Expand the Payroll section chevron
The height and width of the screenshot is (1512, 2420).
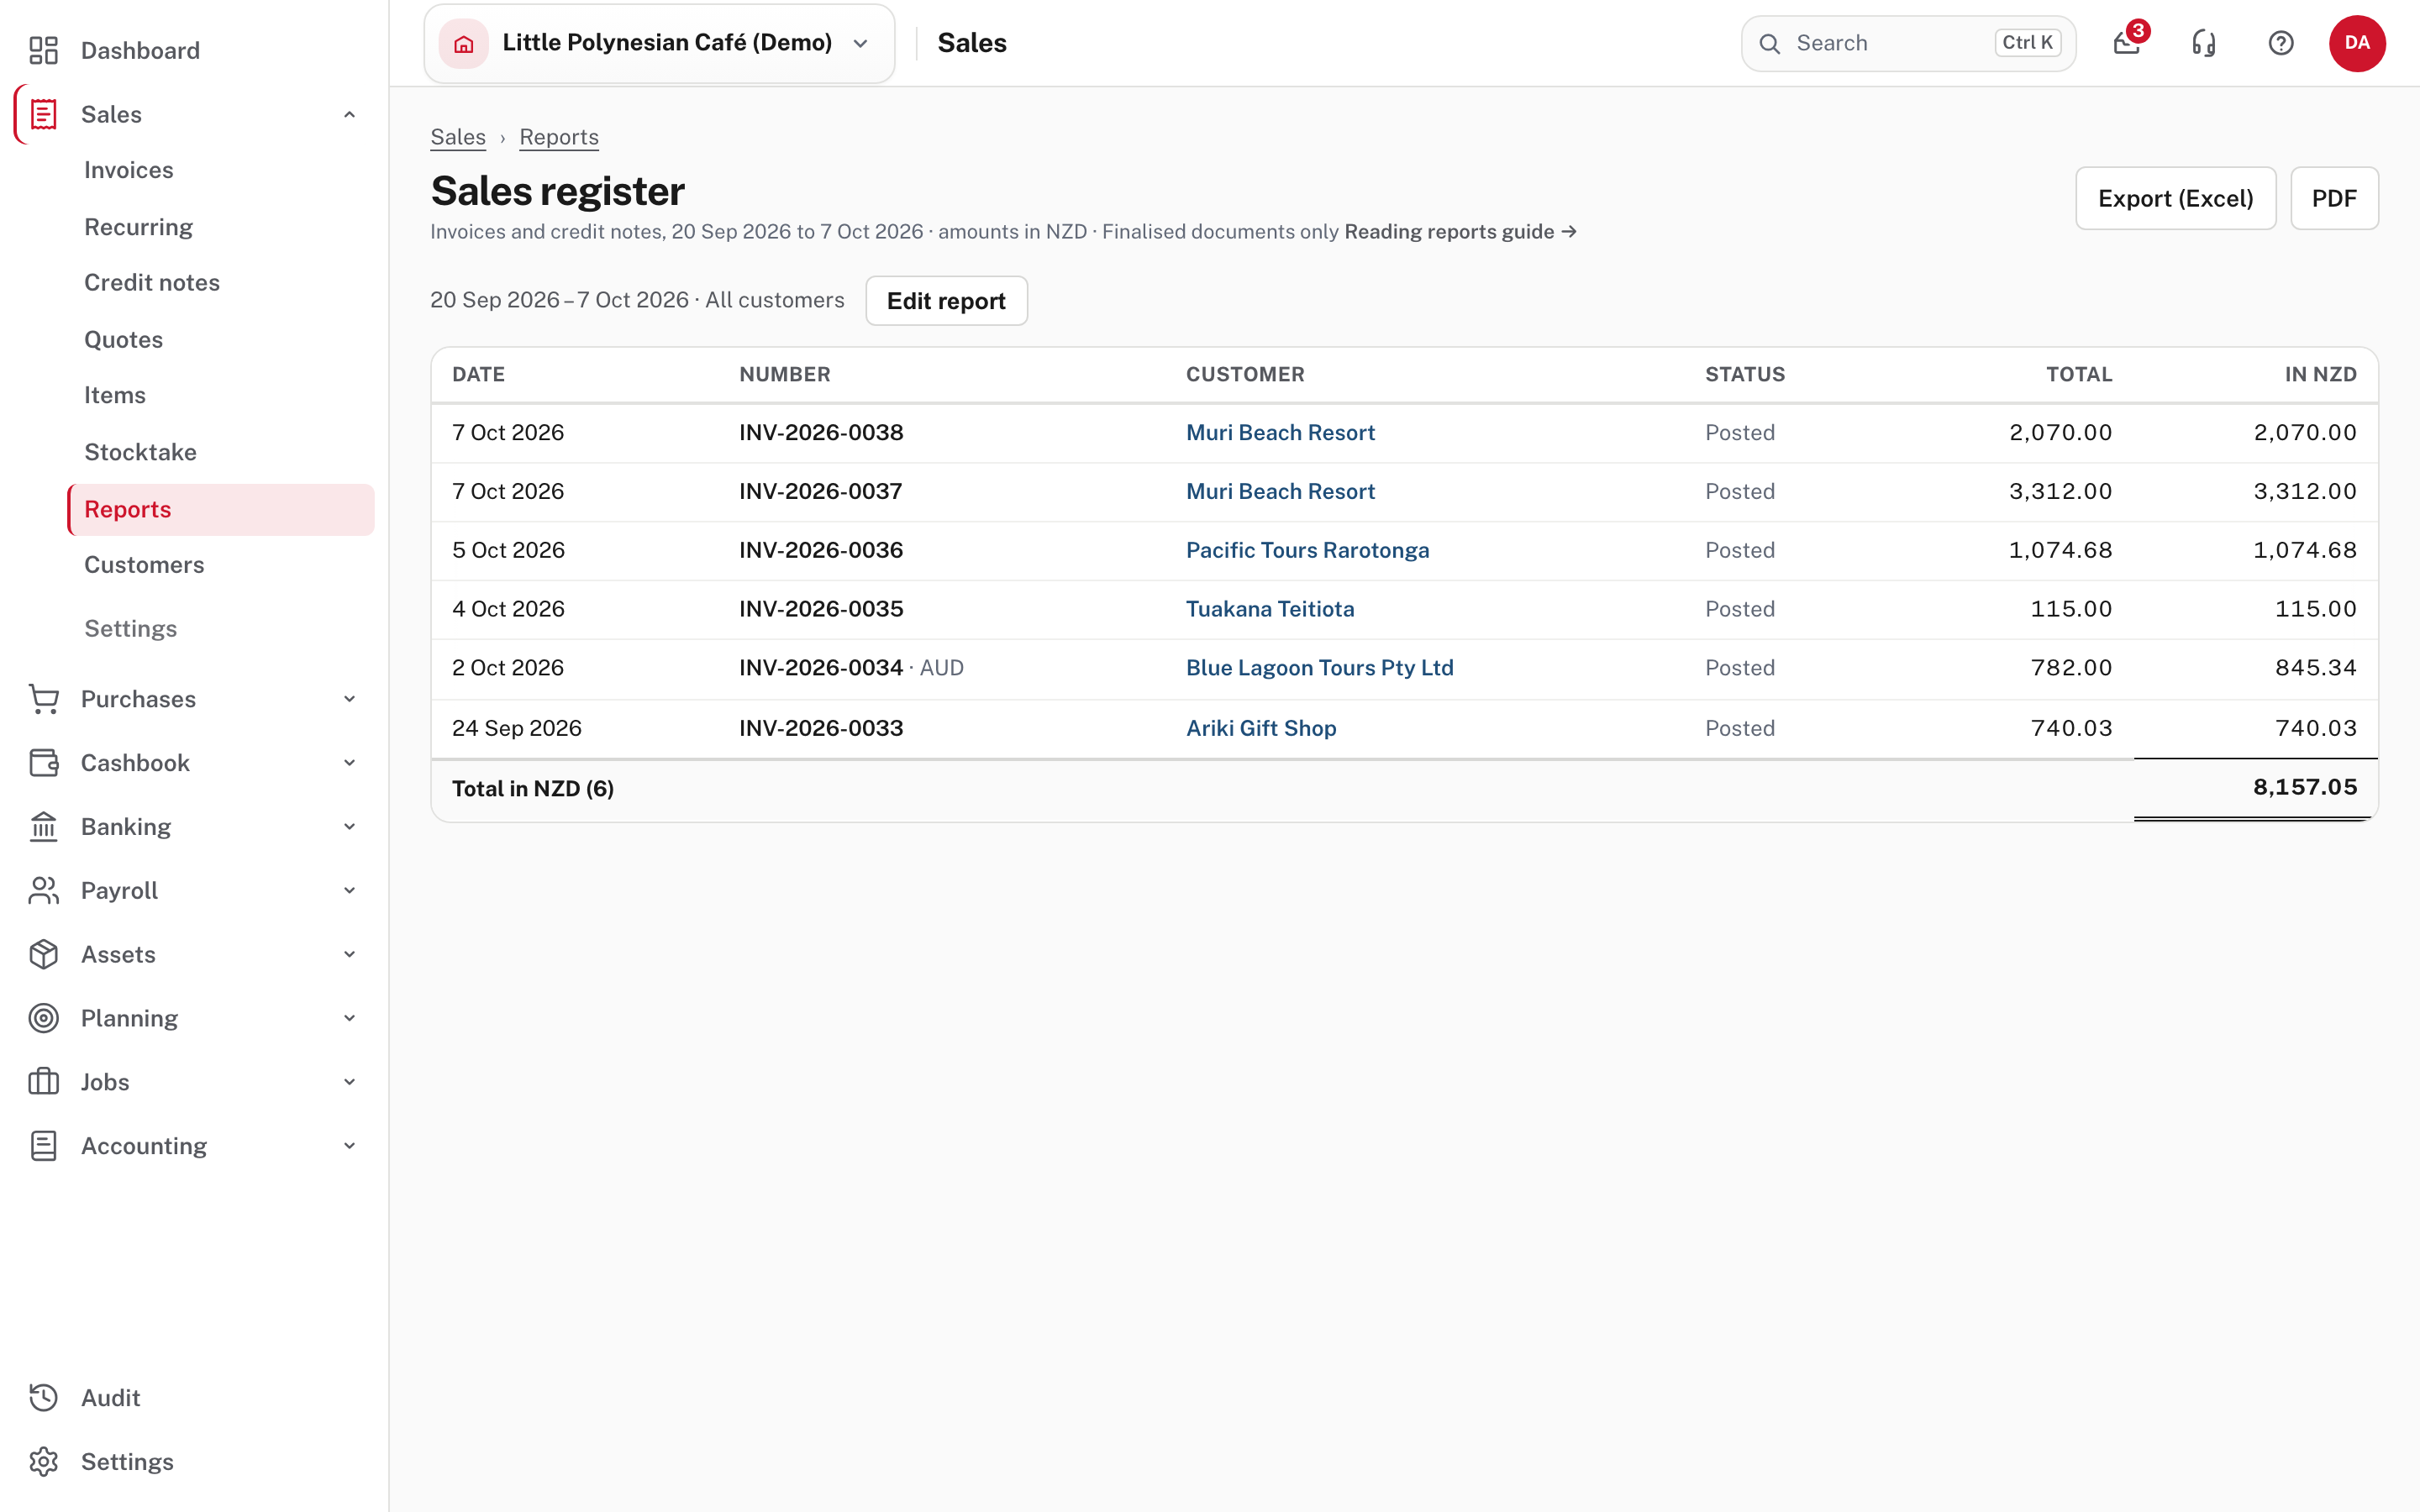[349, 890]
